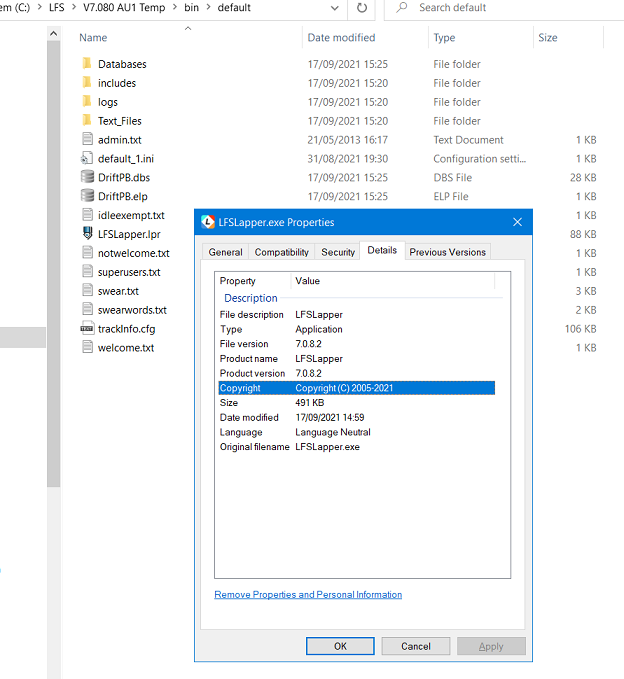Click the trackInfo.cfg file icon
Image resolution: width=624 pixels, height=679 pixels.
coord(87,329)
